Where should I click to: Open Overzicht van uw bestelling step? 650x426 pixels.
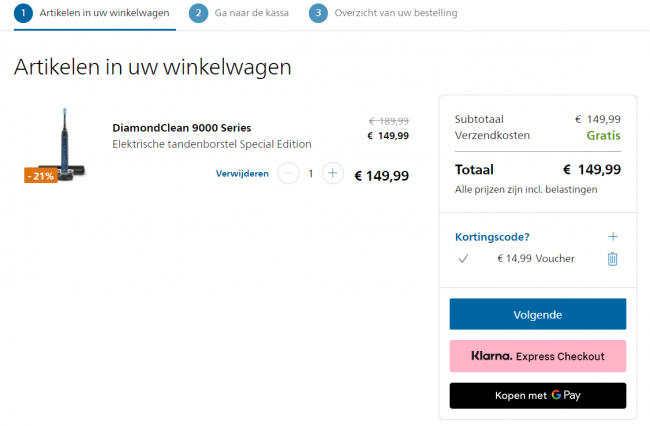tap(396, 13)
